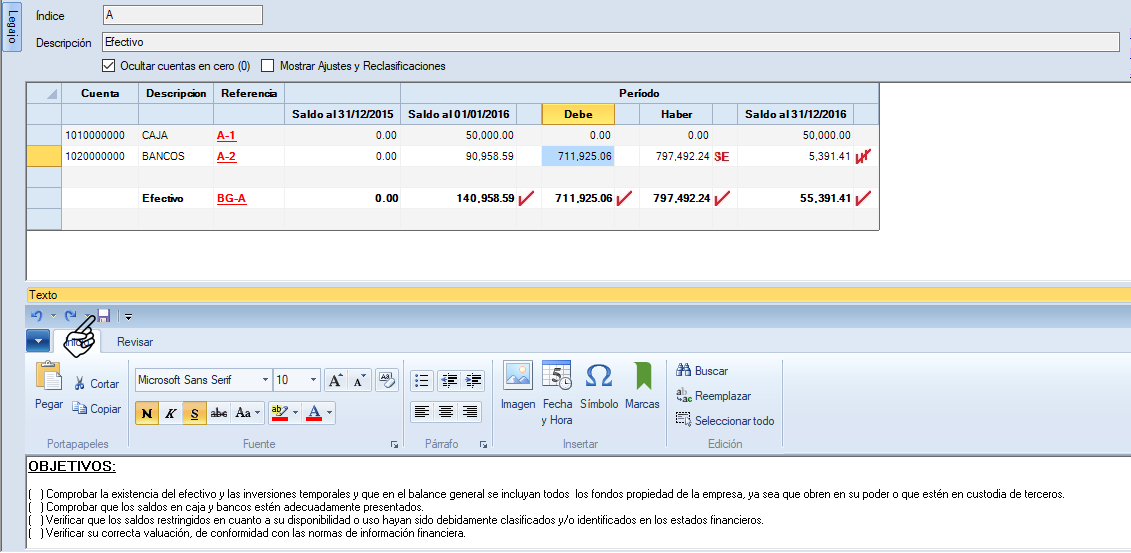Click the Pegar clipboard icon

49,378
